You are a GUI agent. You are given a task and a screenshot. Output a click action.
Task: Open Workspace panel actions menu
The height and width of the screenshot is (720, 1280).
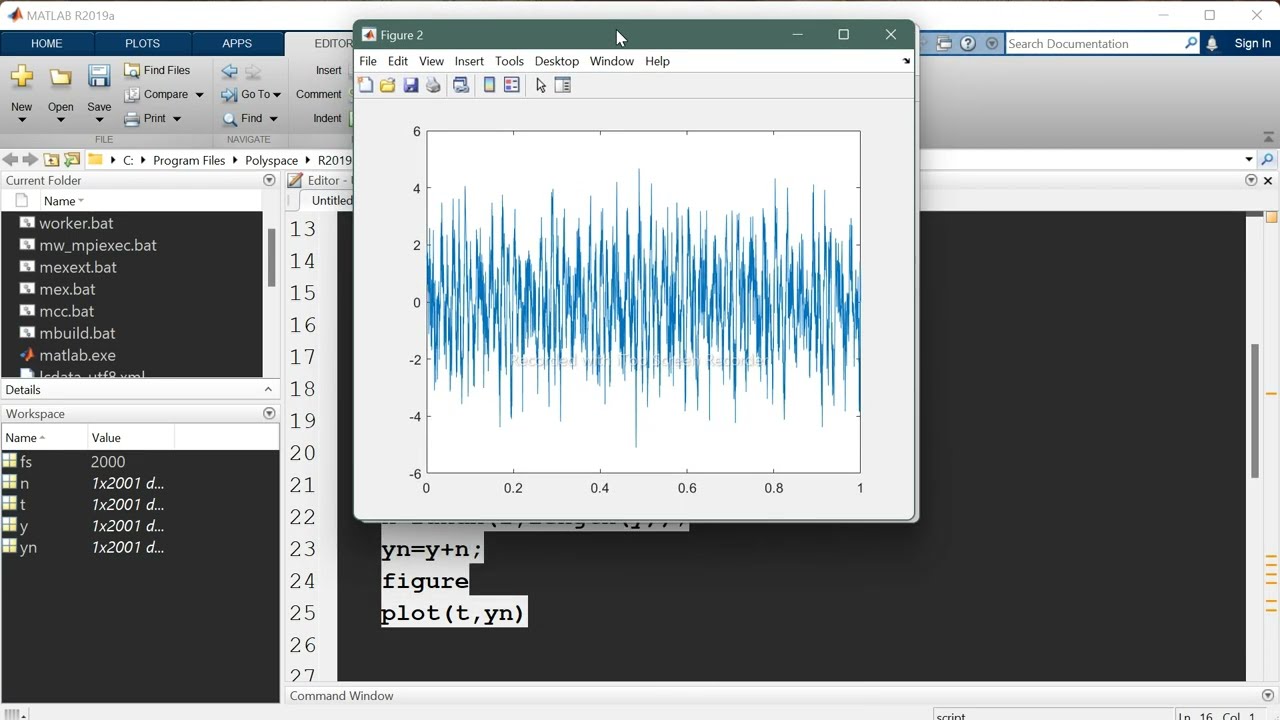pyautogui.click(x=269, y=413)
